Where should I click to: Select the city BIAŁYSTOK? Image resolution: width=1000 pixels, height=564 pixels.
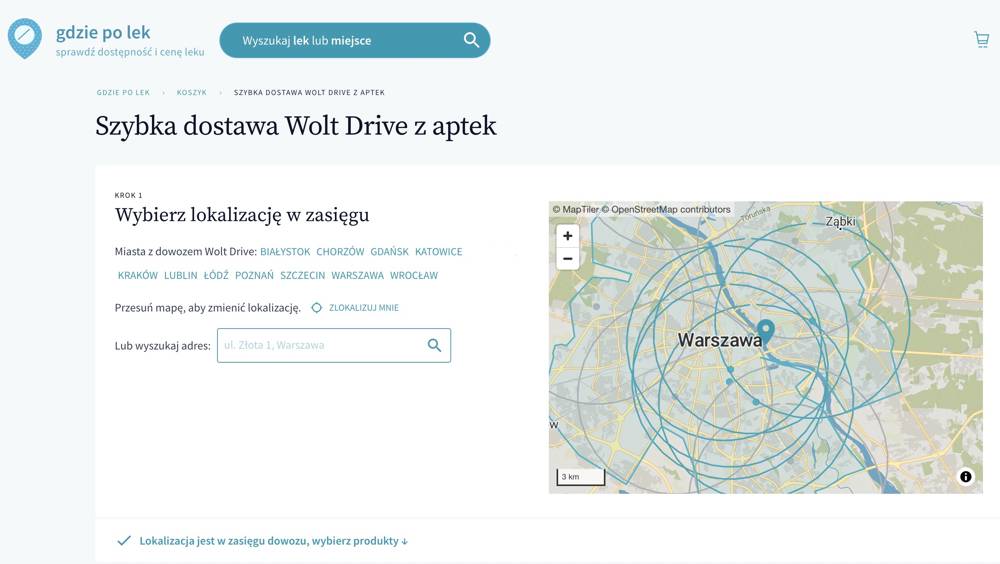(x=285, y=252)
